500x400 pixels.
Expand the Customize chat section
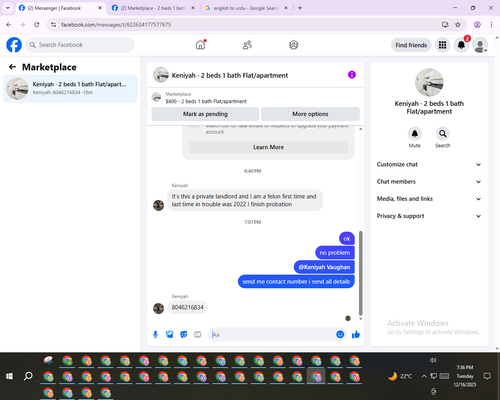(429, 164)
